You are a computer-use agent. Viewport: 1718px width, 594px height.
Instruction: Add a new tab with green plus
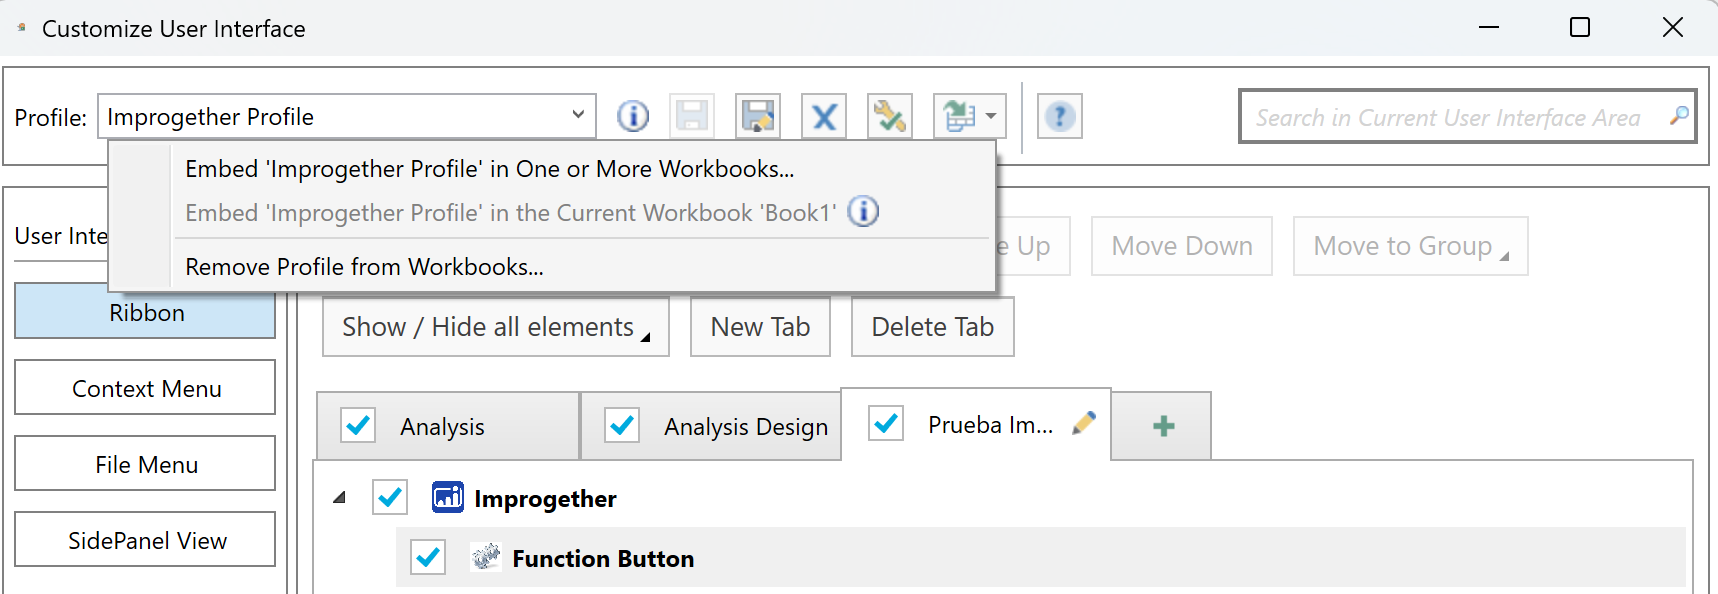[1162, 427]
